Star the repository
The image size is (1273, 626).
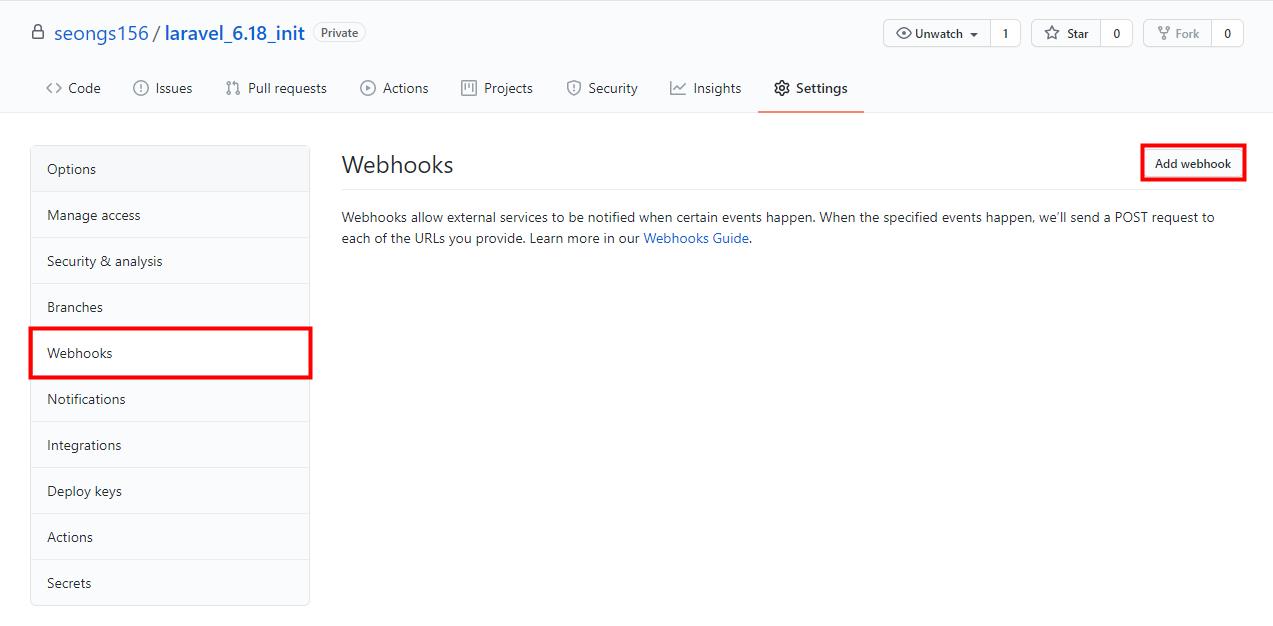[1066, 33]
